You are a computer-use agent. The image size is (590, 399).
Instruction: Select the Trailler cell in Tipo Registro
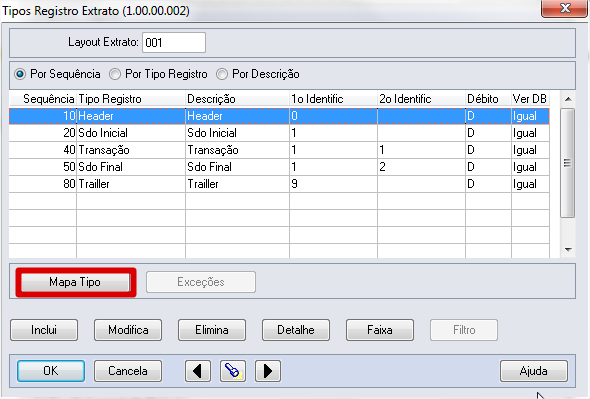131,184
